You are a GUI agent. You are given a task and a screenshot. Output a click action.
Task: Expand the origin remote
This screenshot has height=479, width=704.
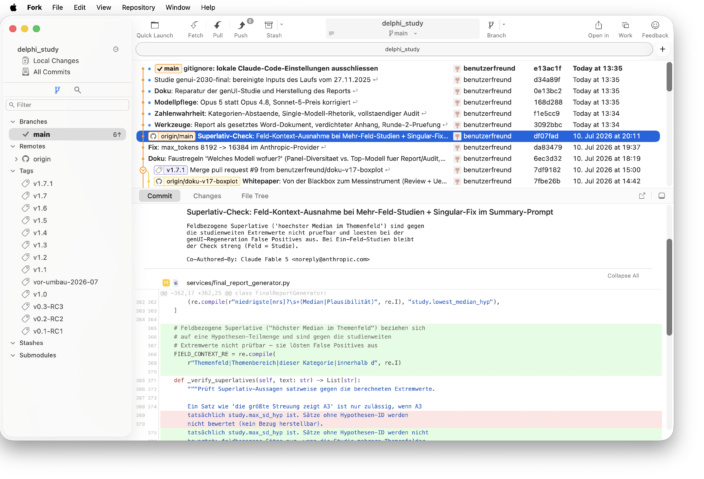(x=16, y=159)
